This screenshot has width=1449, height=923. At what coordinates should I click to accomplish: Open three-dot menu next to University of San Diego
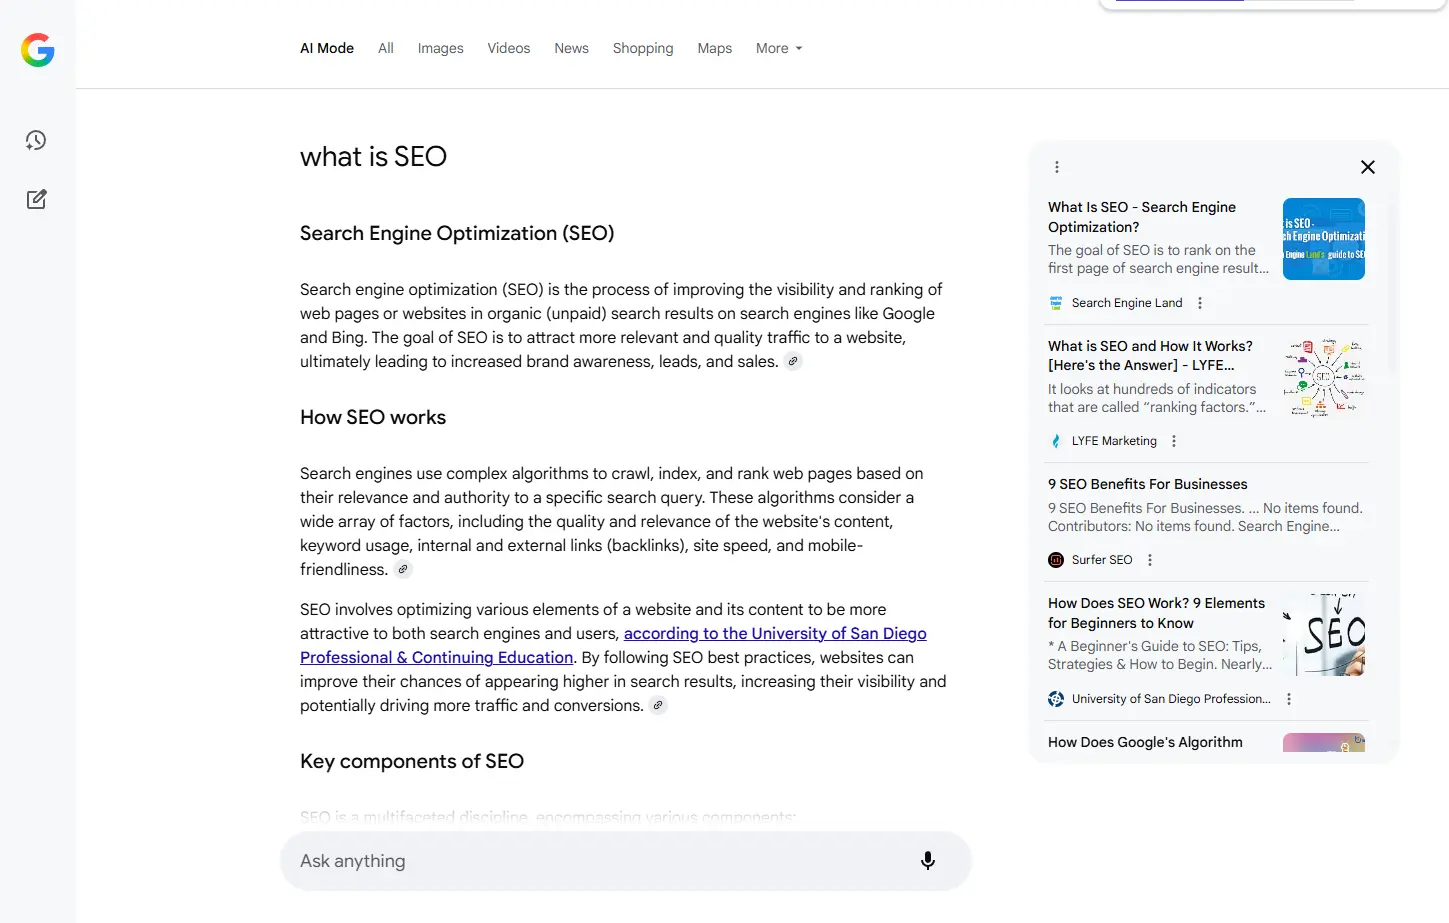click(x=1289, y=699)
